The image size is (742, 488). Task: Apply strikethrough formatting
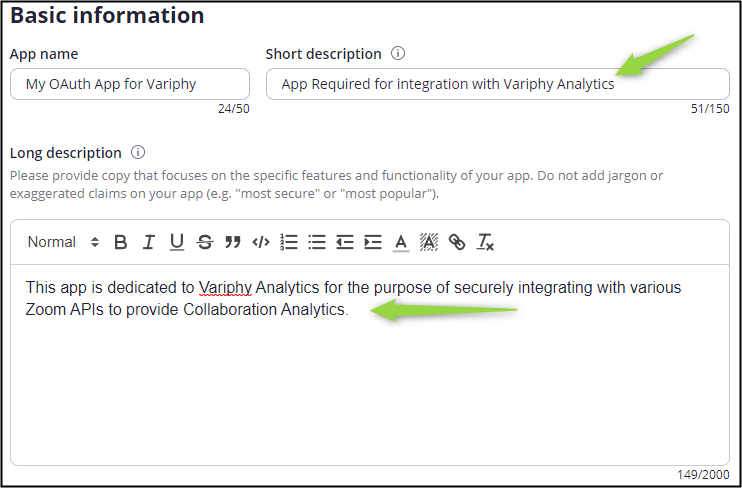point(205,242)
